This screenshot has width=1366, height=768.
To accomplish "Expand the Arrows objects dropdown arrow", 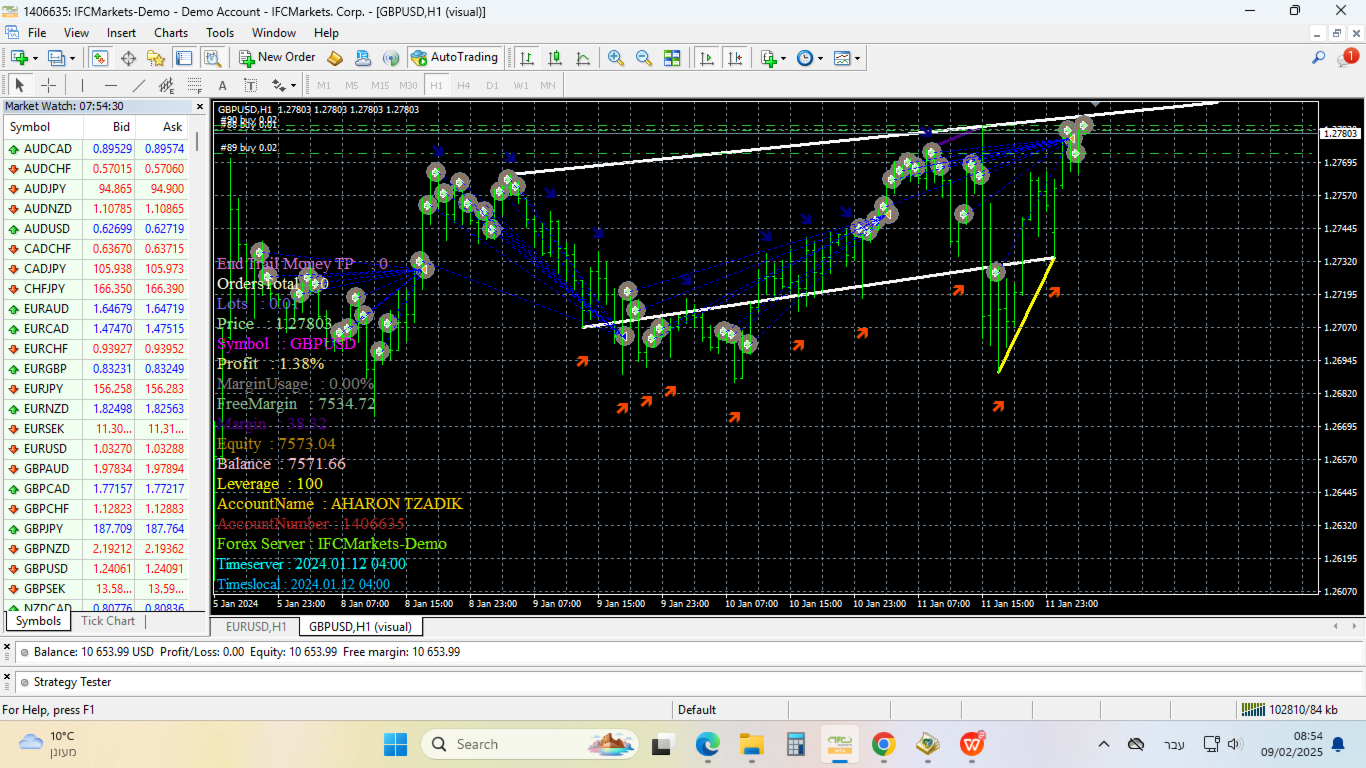I will (293, 85).
